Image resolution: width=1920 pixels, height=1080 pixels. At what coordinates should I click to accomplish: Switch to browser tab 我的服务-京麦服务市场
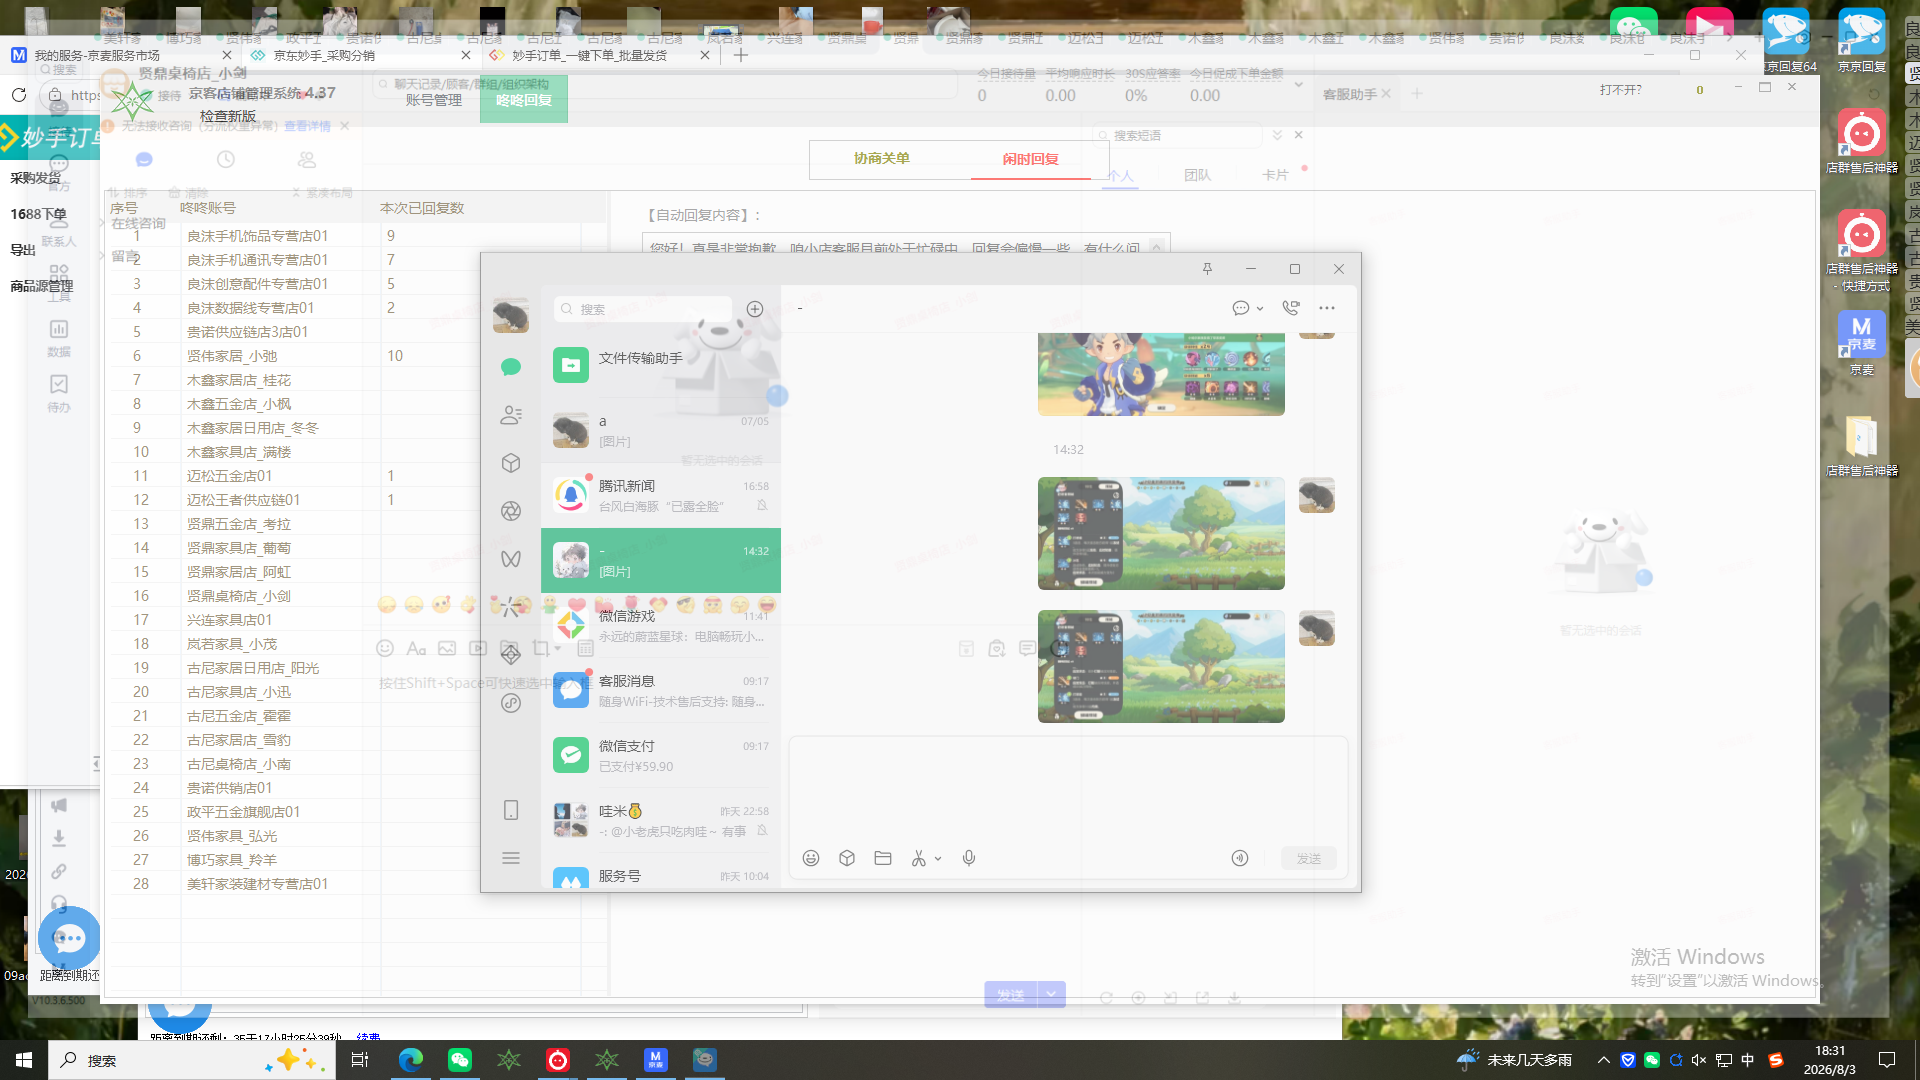point(122,56)
